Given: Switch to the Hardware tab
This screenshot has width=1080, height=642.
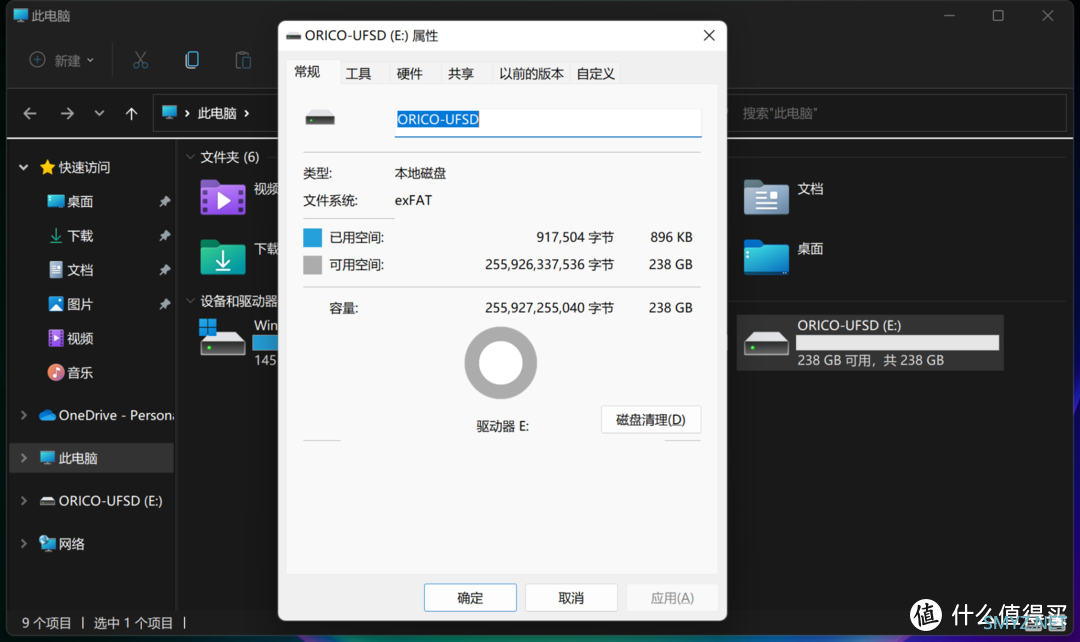Looking at the screenshot, I should pyautogui.click(x=410, y=74).
